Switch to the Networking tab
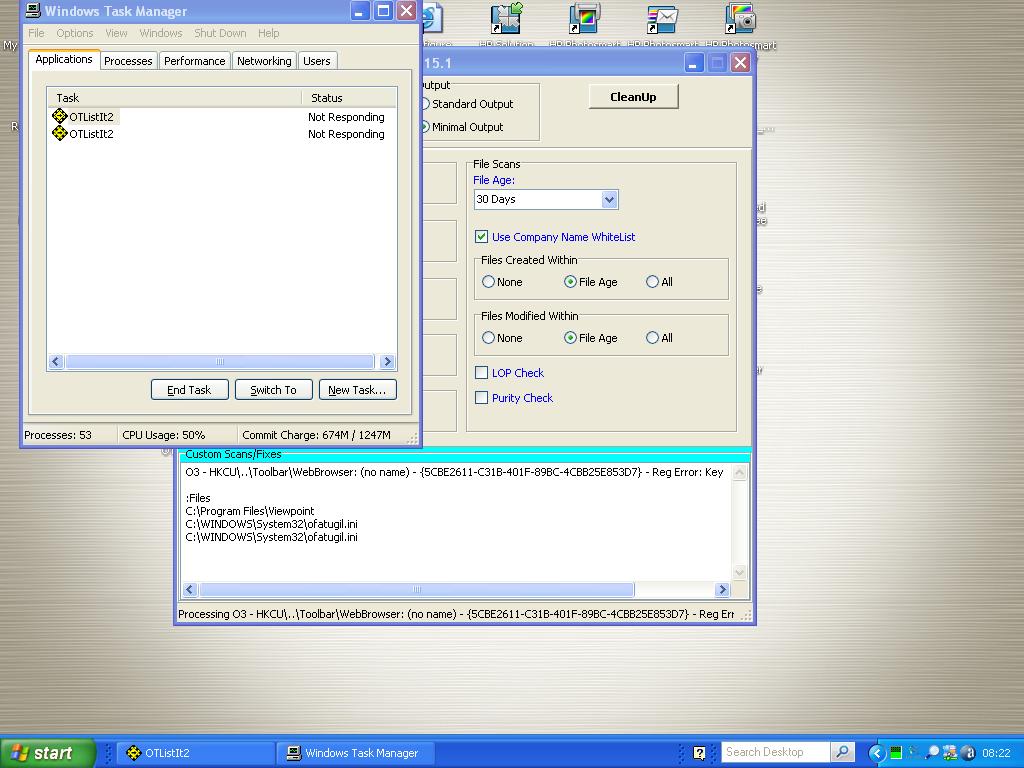Image resolution: width=1024 pixels, height=768 pixels. click(264, 61)
